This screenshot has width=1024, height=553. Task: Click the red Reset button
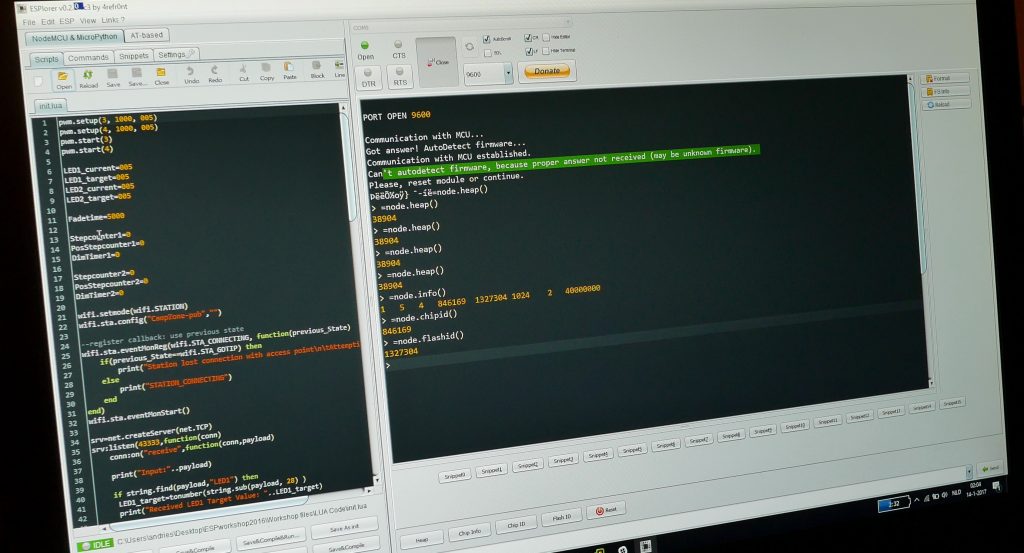tap(606, 510)
